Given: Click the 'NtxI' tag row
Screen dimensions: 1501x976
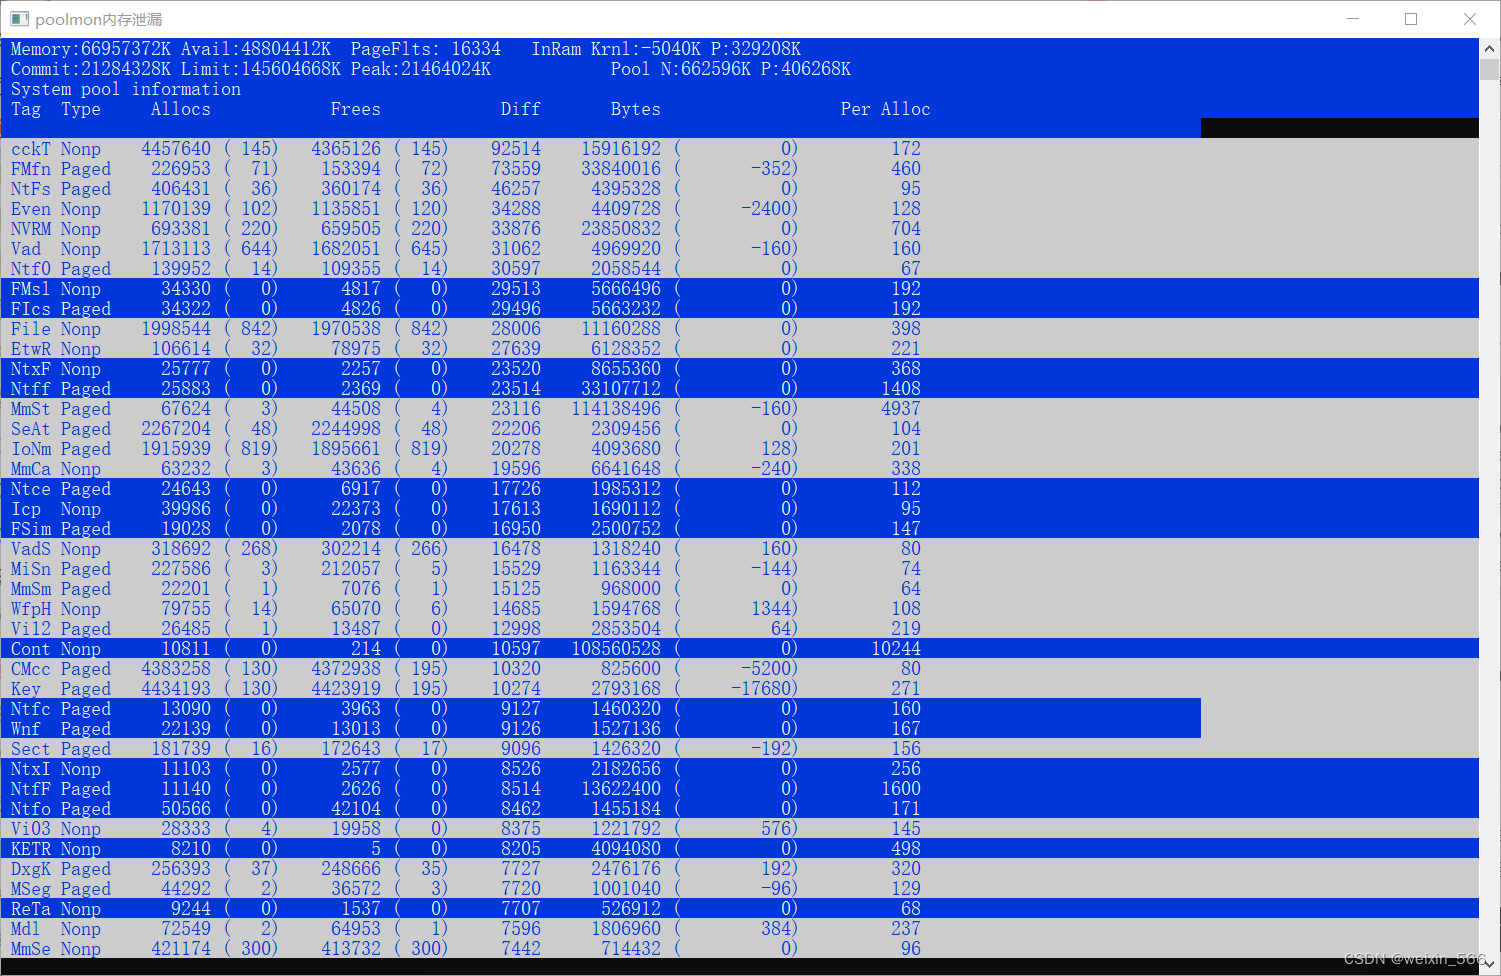Looking at the screenshot, I should 740,768.
